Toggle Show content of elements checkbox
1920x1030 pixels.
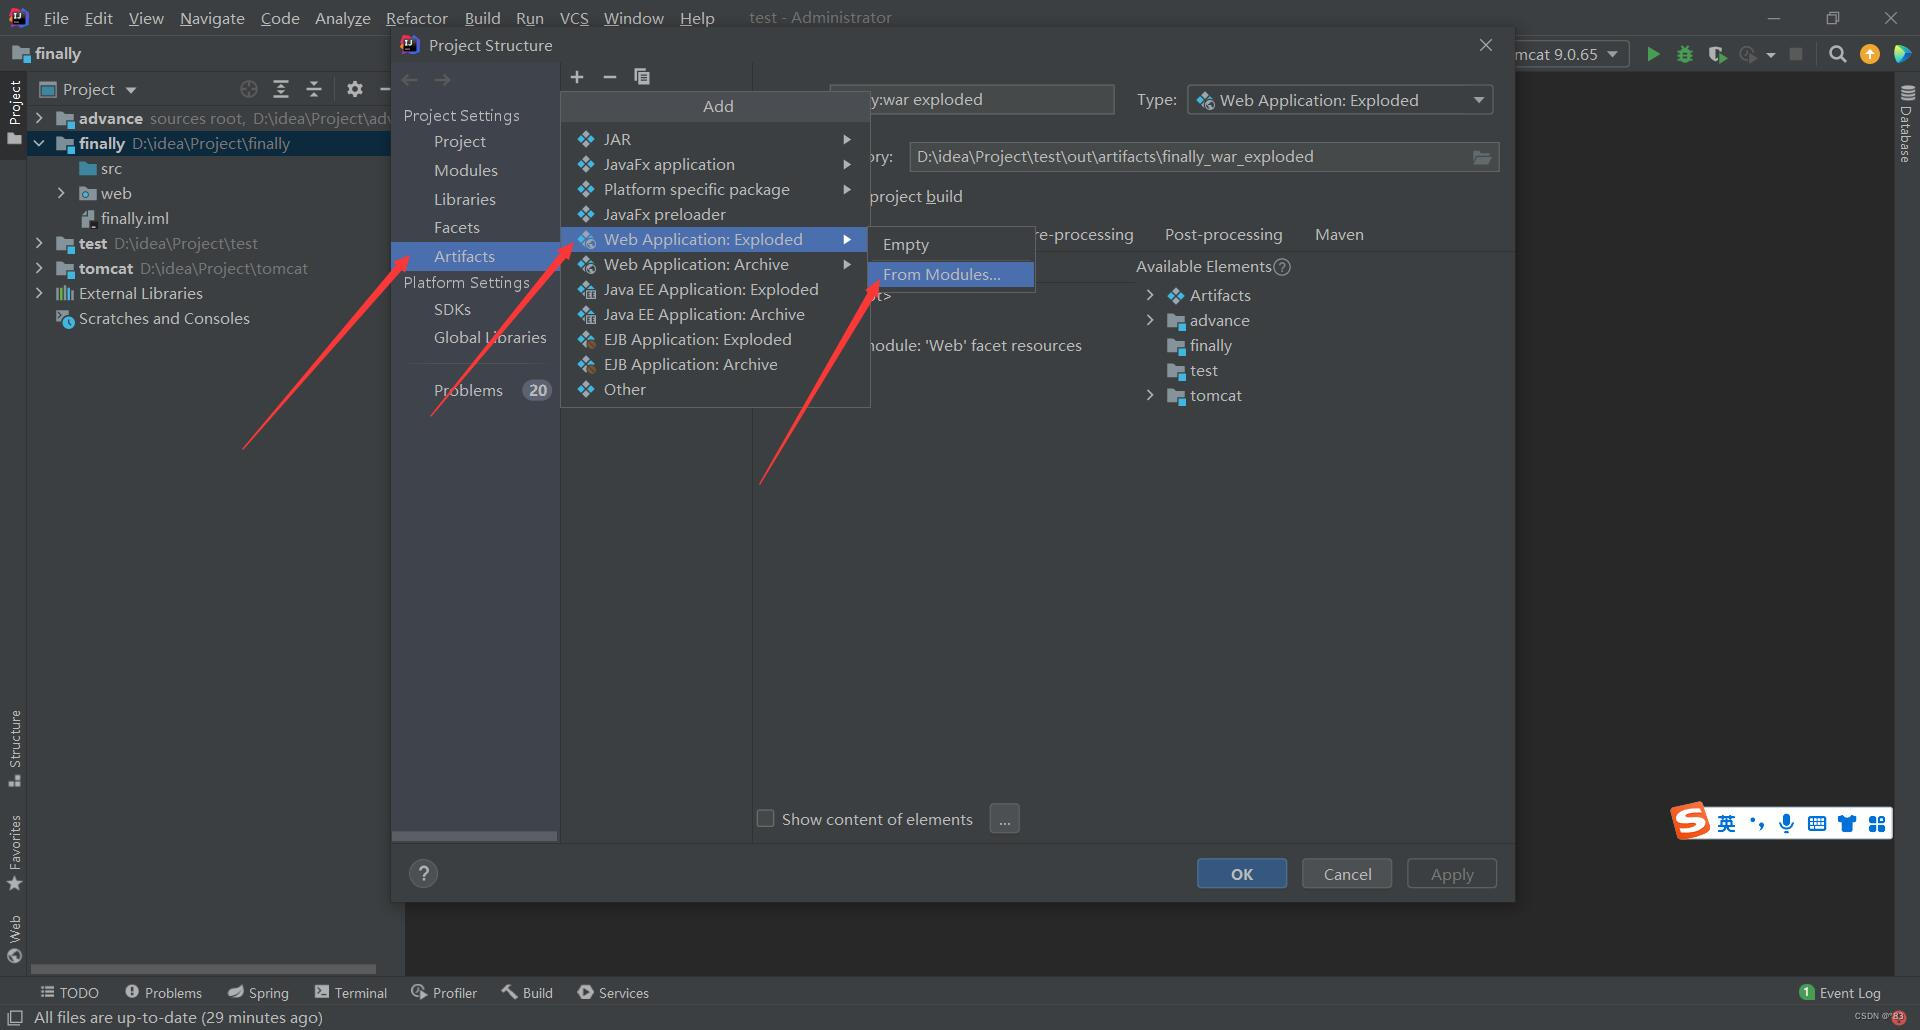(x=766, y=818)
